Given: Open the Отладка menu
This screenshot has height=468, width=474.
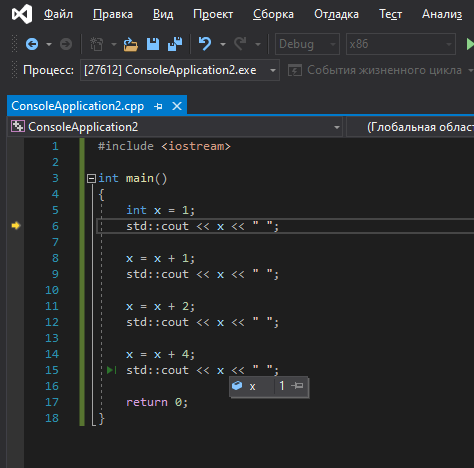Looking at the screenshot, I should pos(336,14).
